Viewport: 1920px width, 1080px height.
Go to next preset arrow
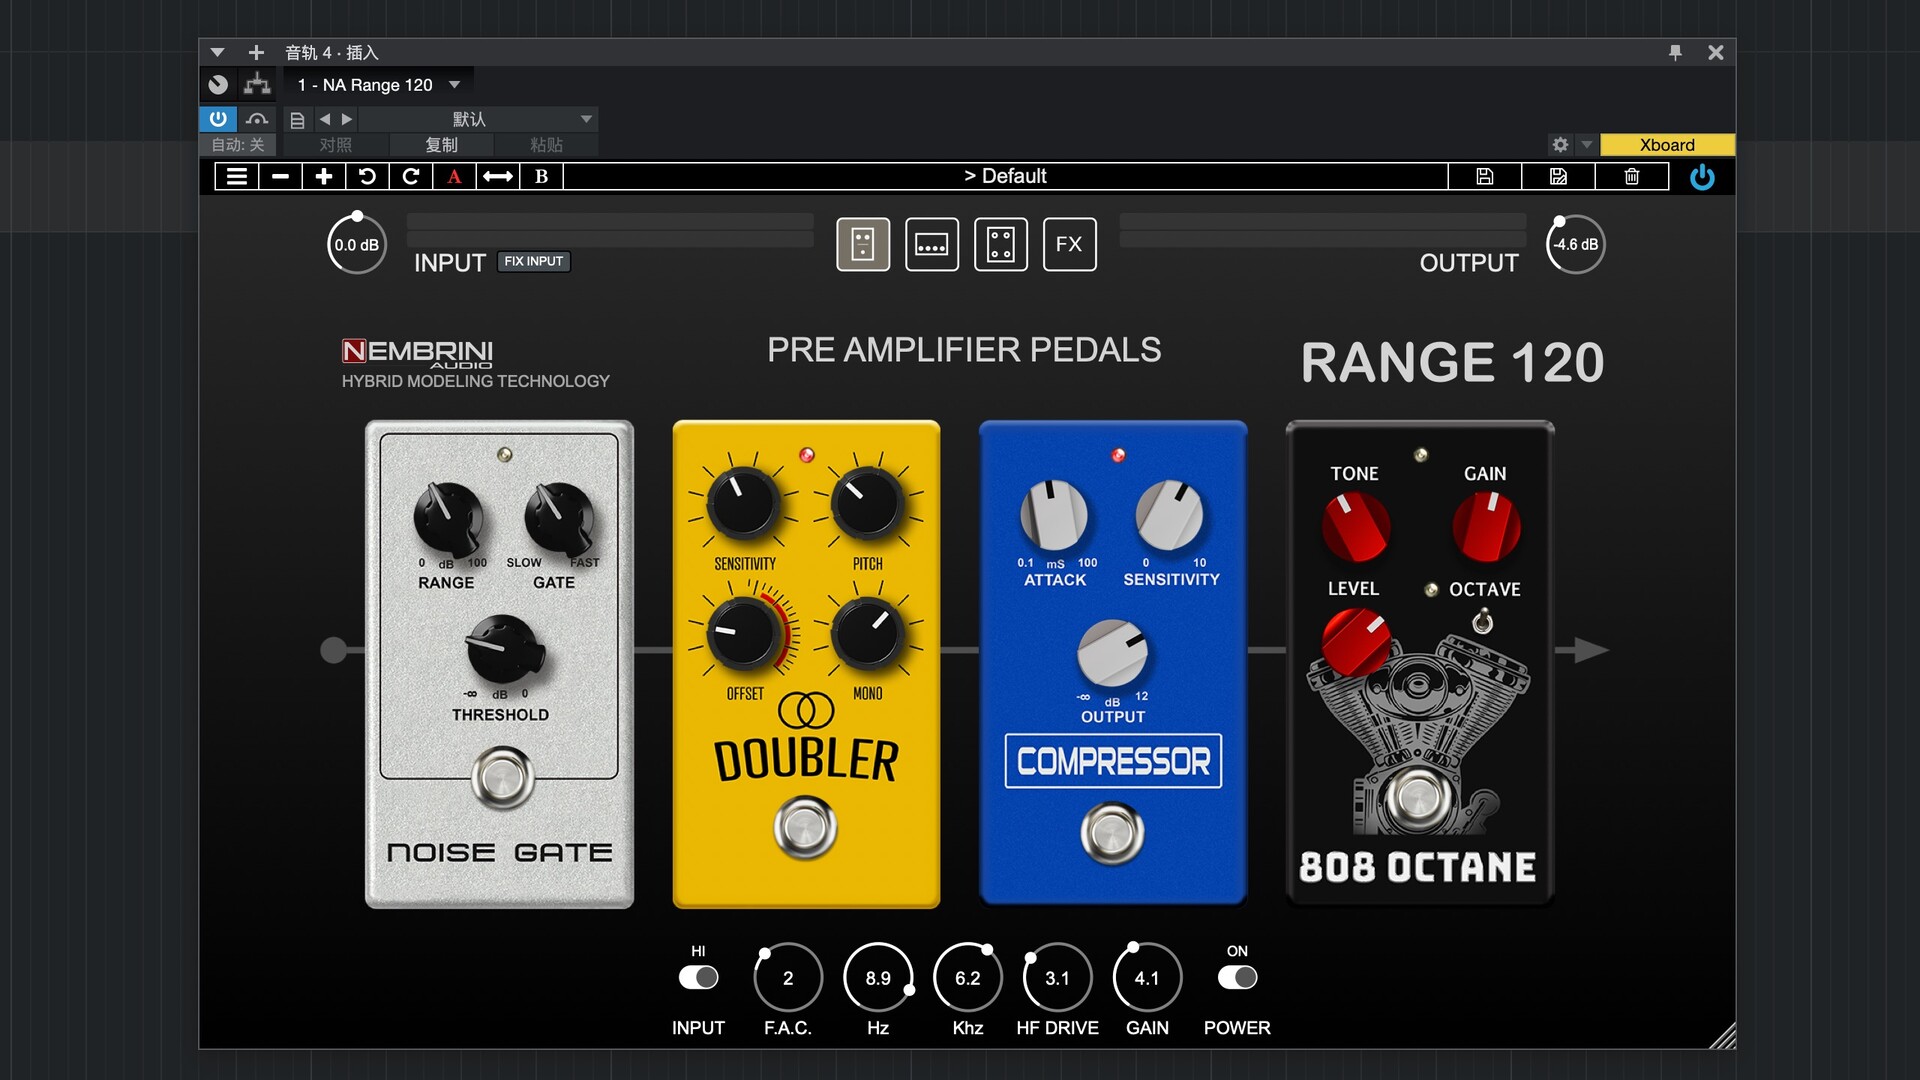[x=347, y=119]
